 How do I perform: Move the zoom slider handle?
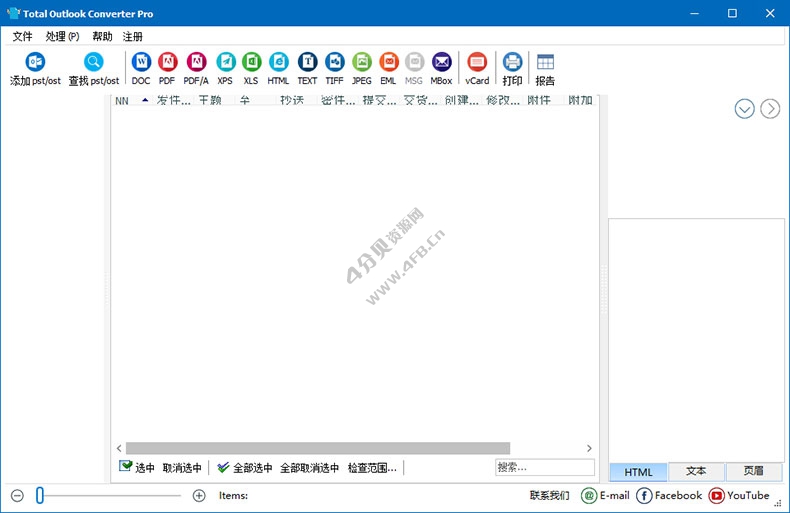[x=40, y=496]
